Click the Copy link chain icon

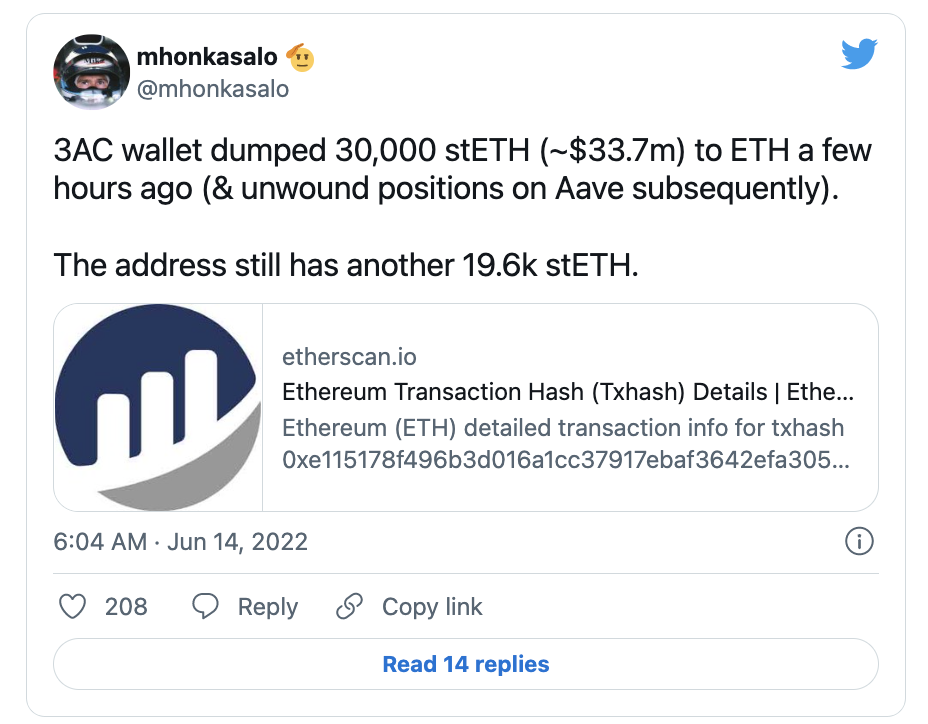click(348, 607)
